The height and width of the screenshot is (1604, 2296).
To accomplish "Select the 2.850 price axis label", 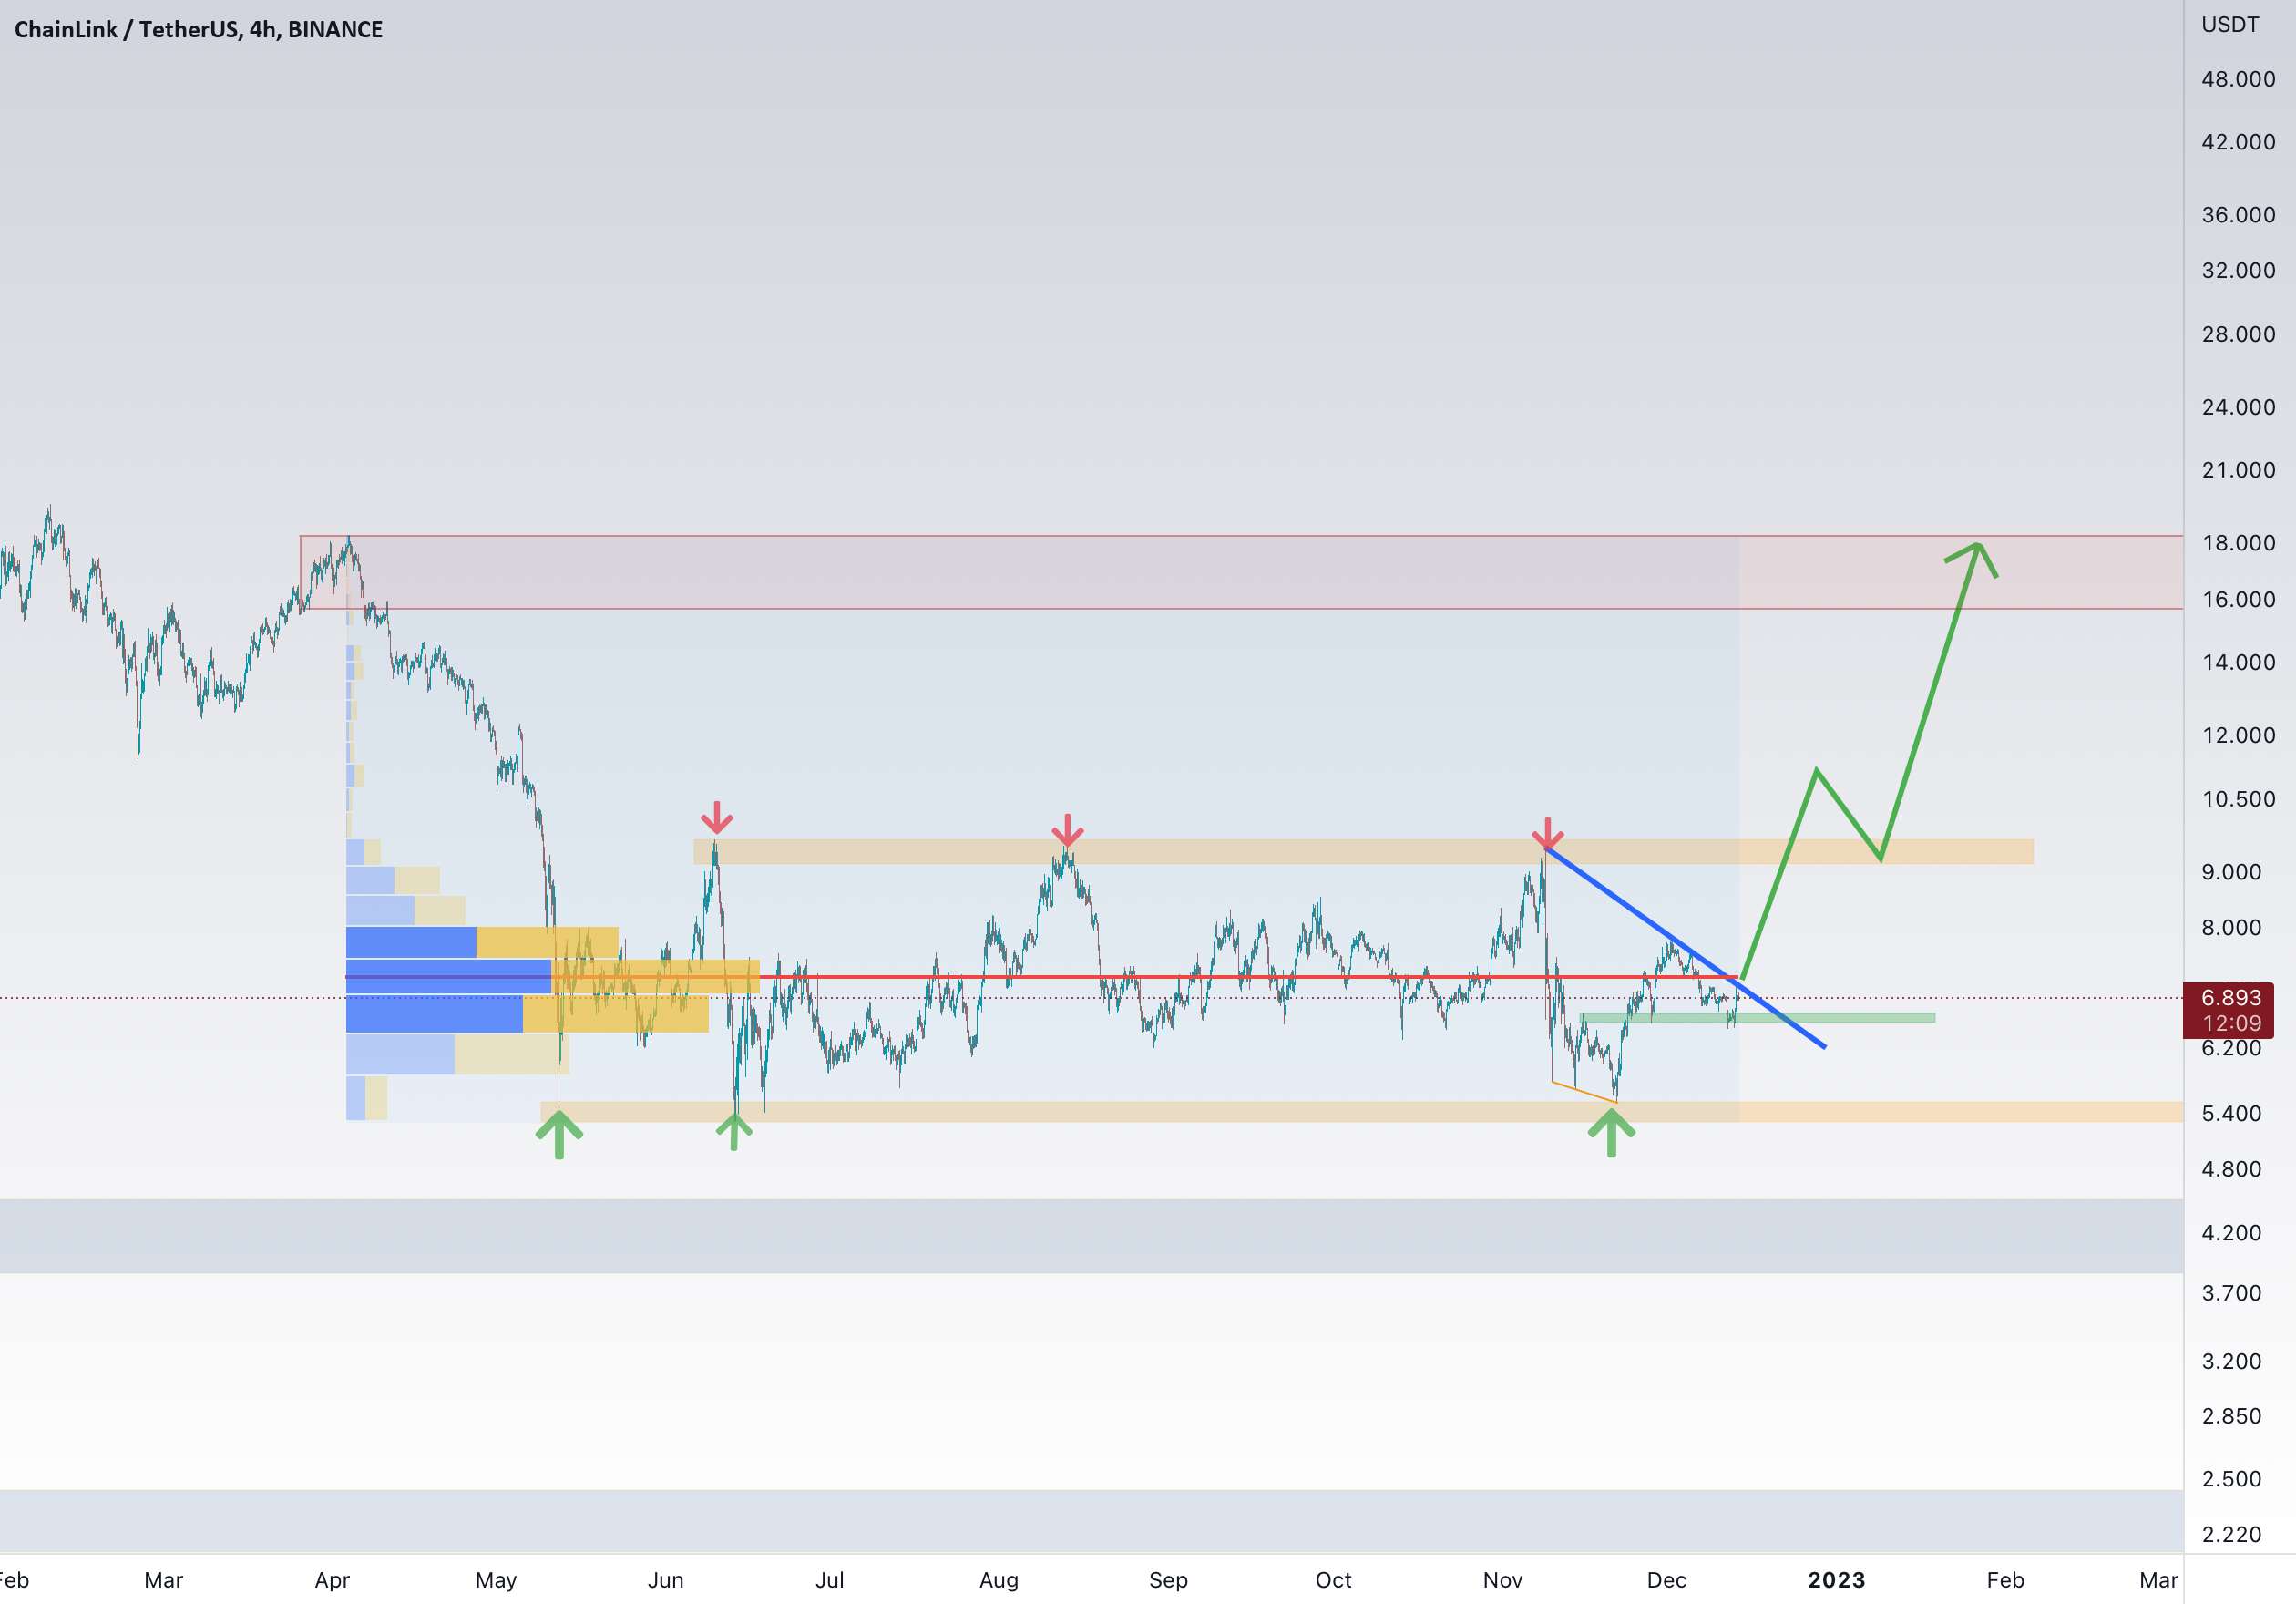I will click(2230, 1416).
